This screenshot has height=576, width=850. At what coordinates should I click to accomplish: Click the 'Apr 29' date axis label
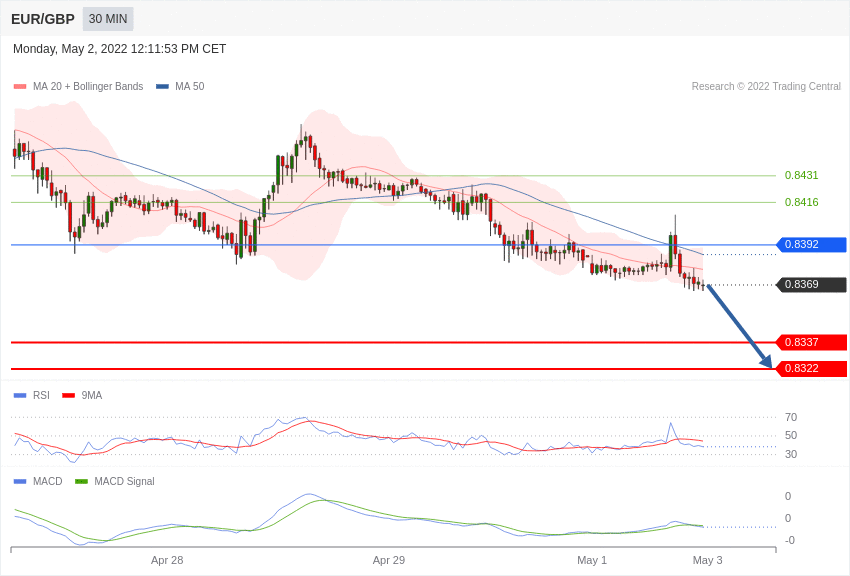(389, 560)
